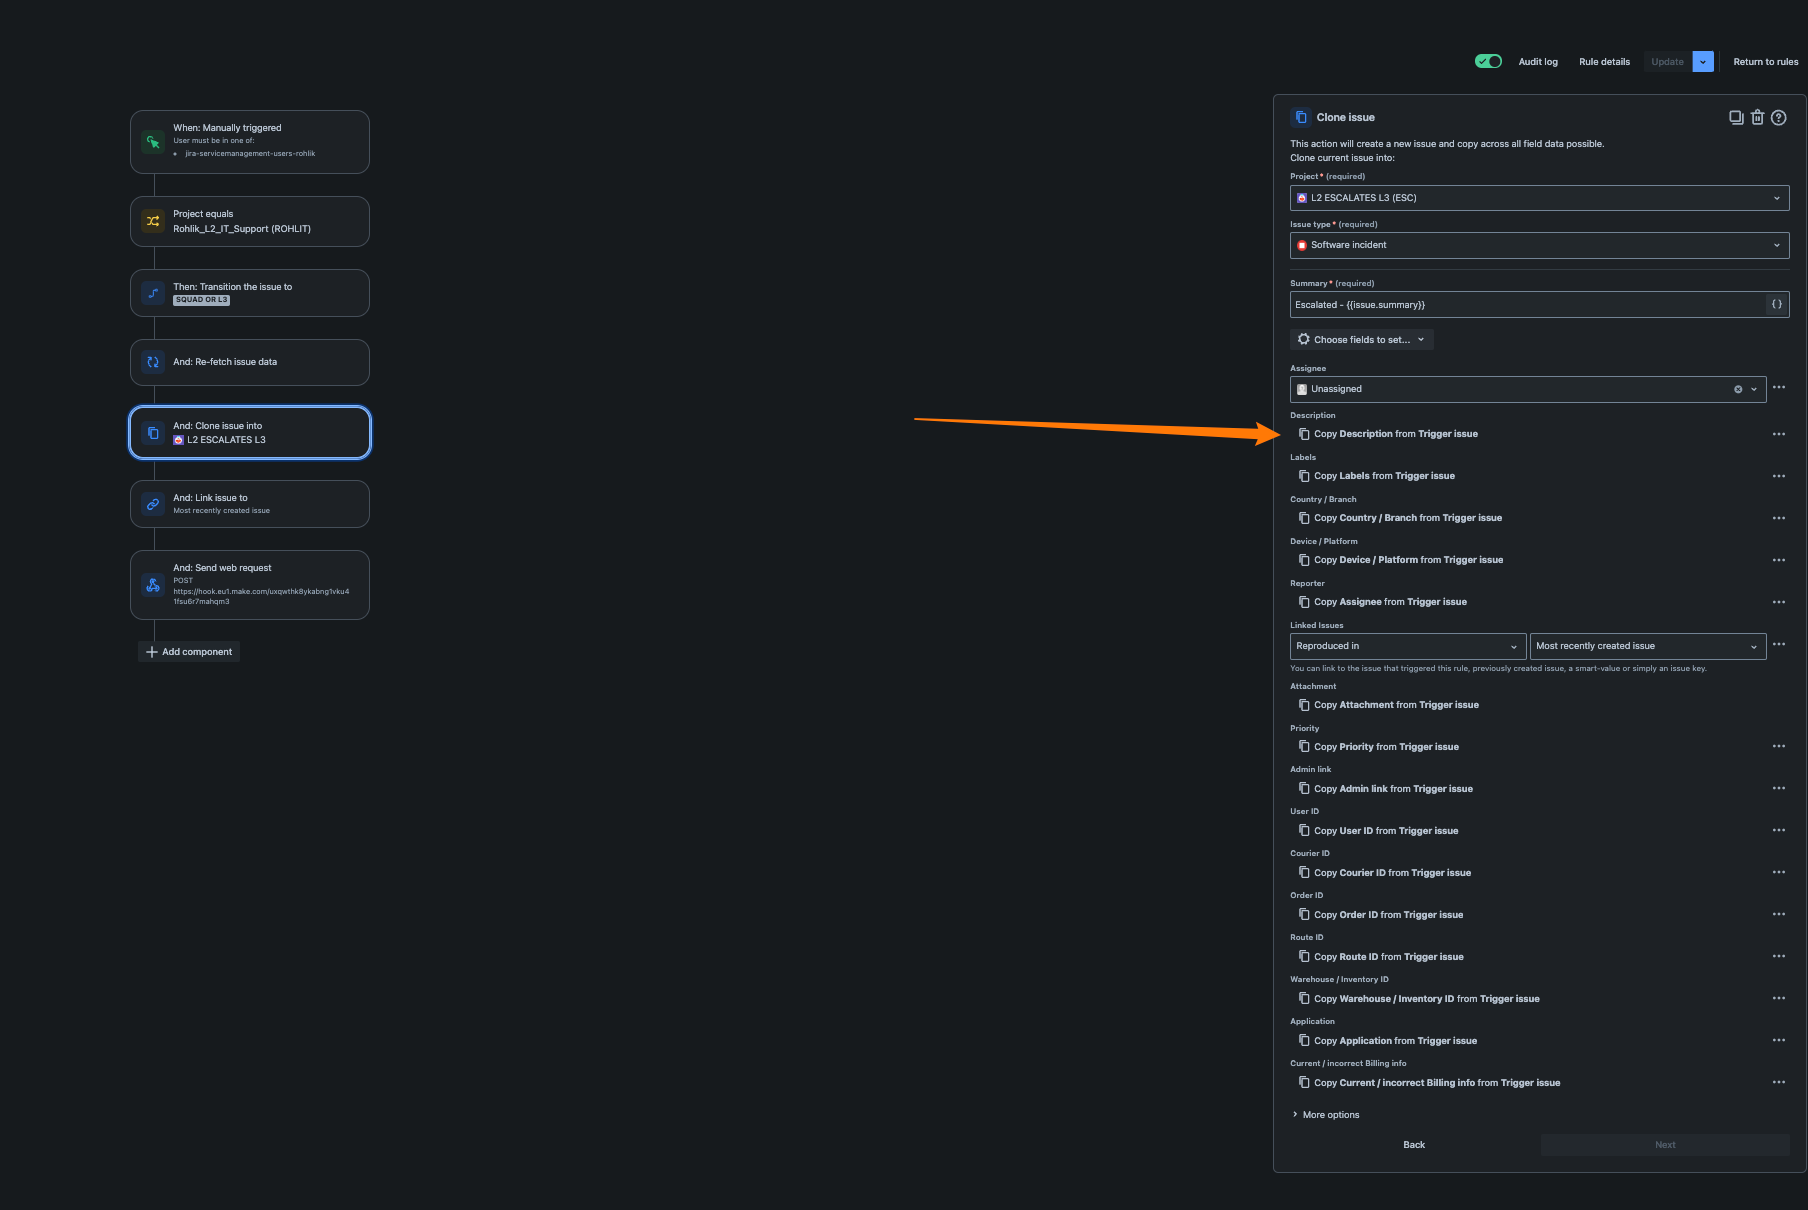
Task: Delete the Clone issue component via trash icon
Action: [x=1757, y=117]
